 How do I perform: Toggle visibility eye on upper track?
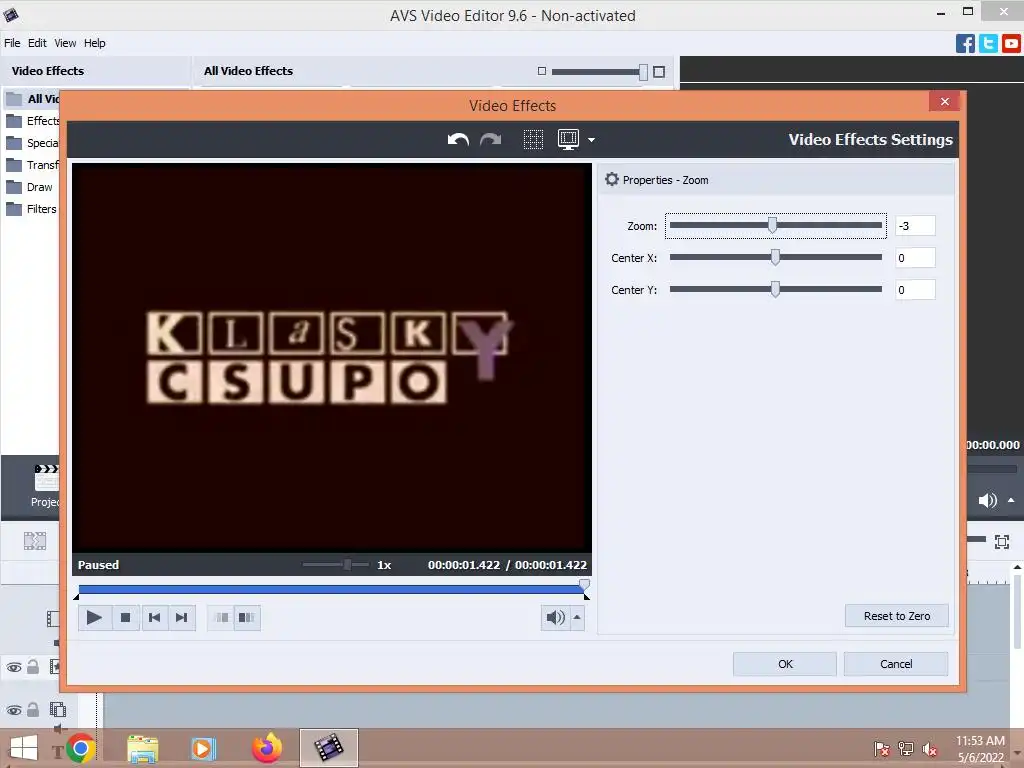point(14,667)
